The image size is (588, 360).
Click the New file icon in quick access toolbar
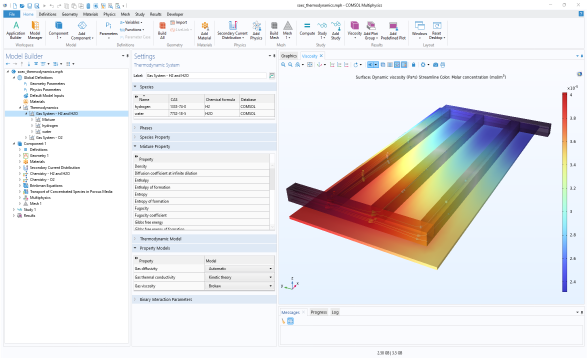coord(15,6)
